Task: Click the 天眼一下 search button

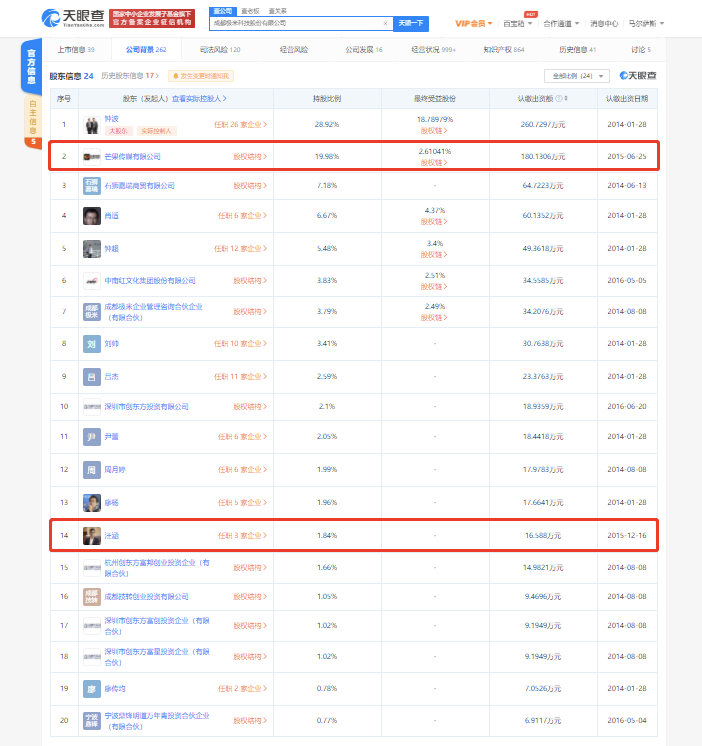Action: (411, 23)
